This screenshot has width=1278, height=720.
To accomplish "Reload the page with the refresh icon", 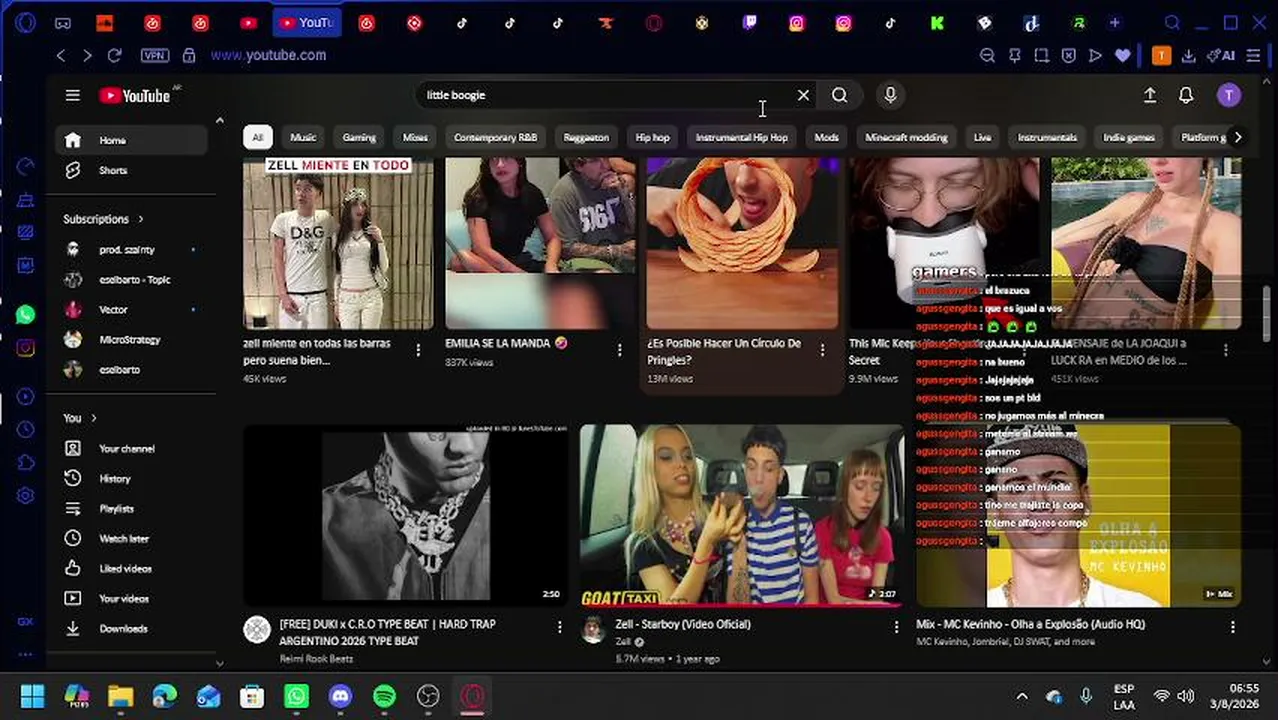I will [114, 56].
